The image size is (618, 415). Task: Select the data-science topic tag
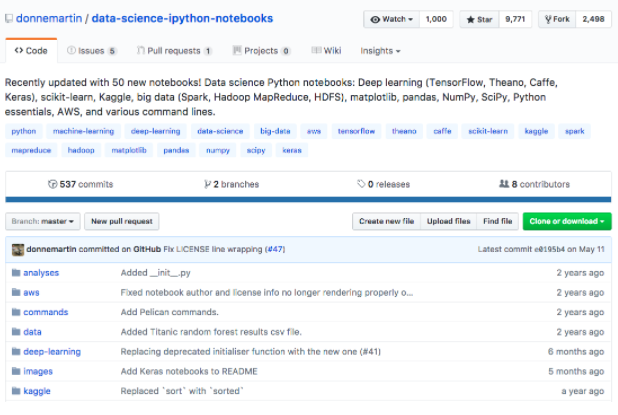coord(220,131)
